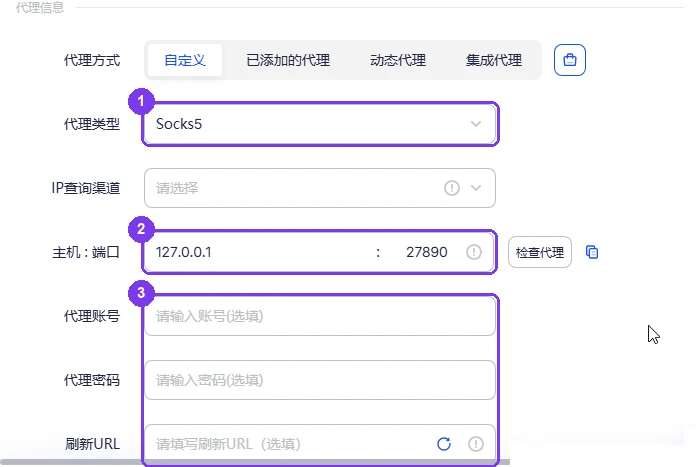Click the 刷新URL input field
Image resolution: width=696 pixels, height=467 pixels.
point(320,444)
